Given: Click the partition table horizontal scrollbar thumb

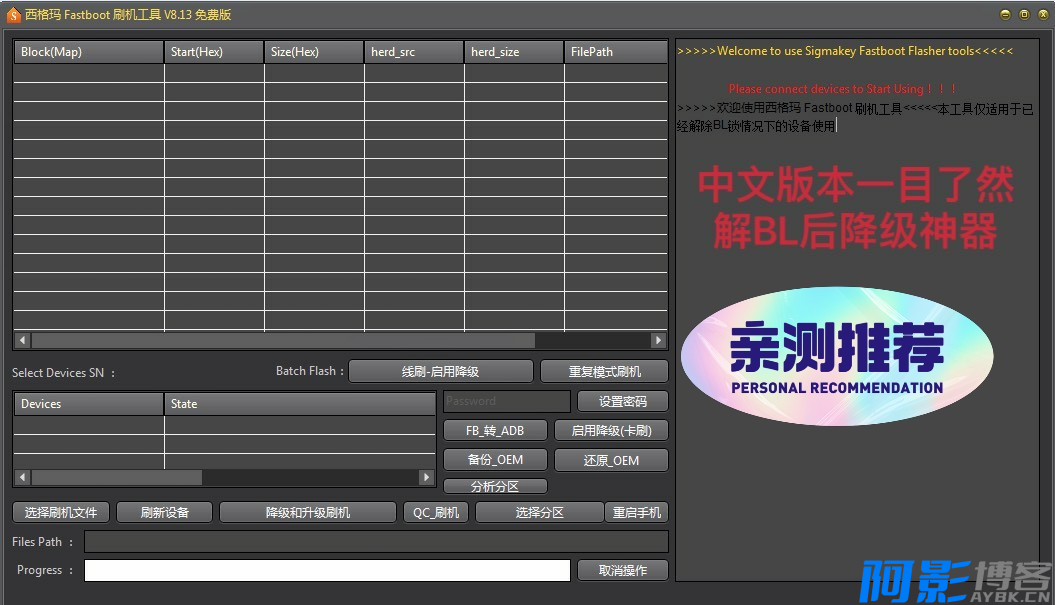Looking at the screenshot, I should click(x=283, y=340).
